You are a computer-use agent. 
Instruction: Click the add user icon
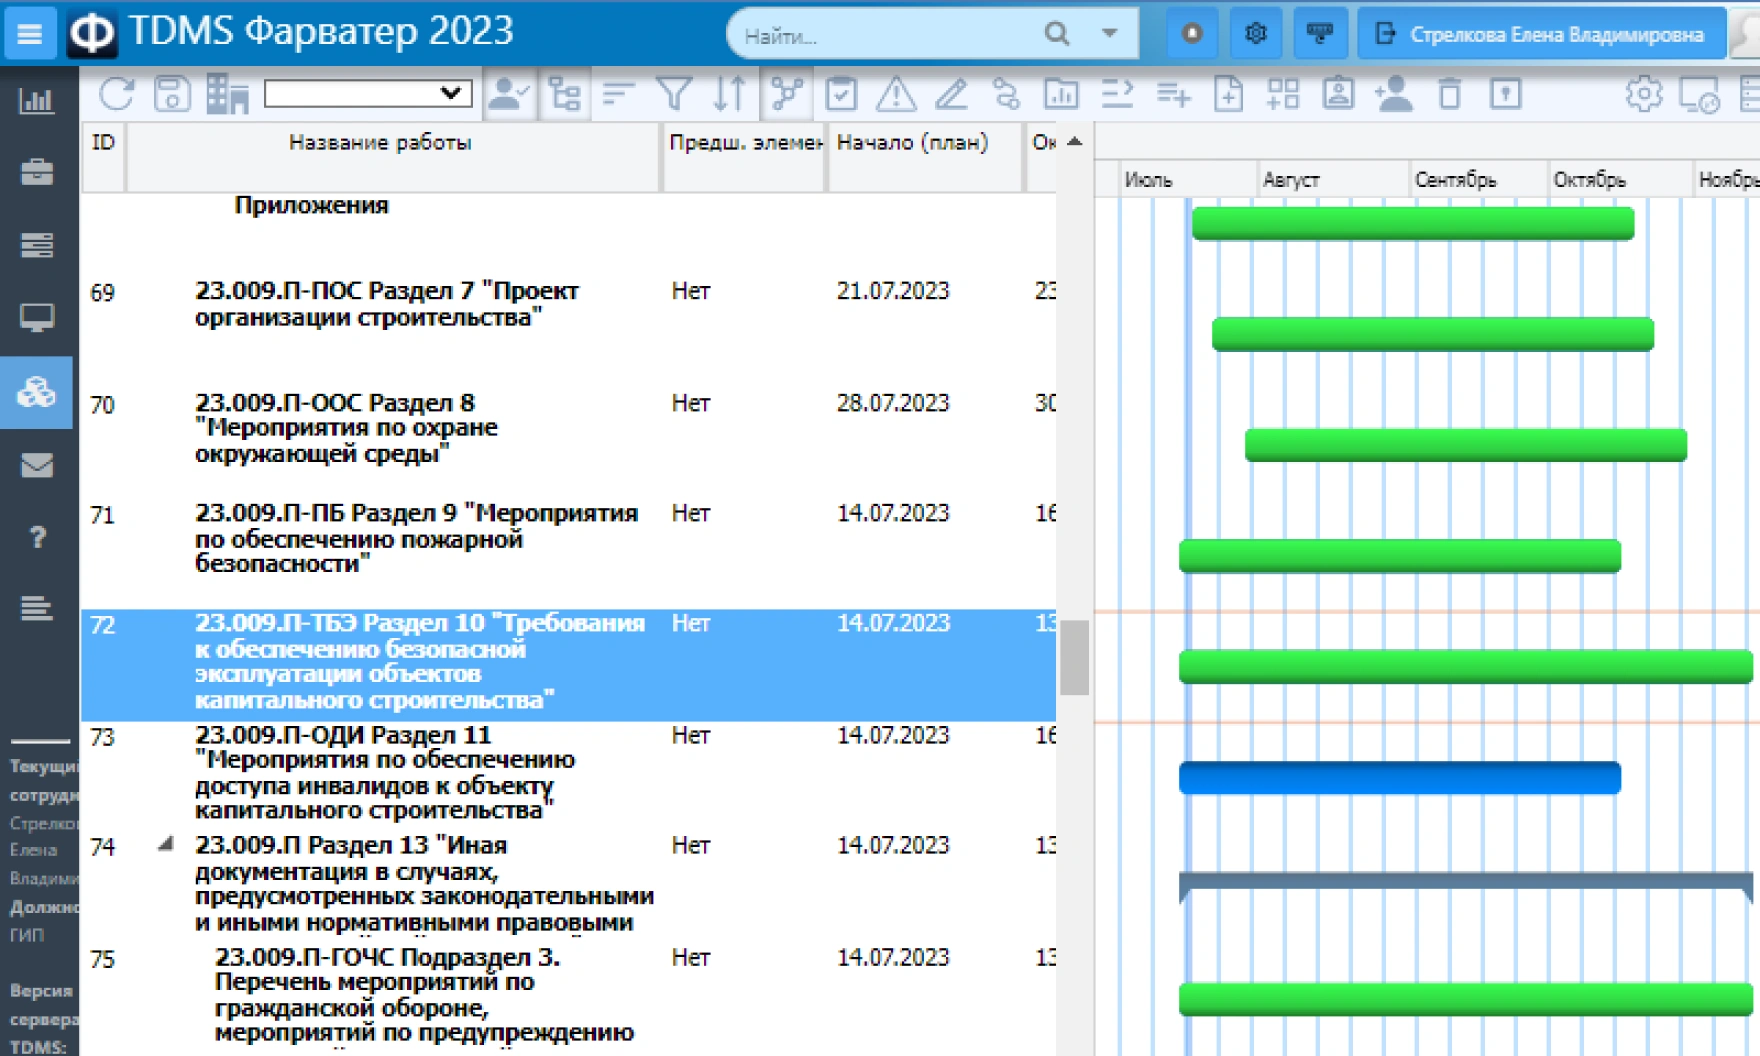coord(1394,94)
